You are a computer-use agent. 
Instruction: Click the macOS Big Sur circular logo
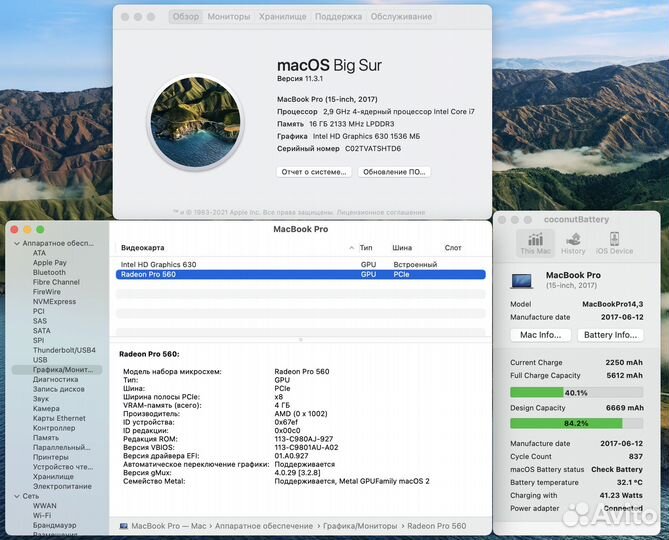(x=196, y=122)
